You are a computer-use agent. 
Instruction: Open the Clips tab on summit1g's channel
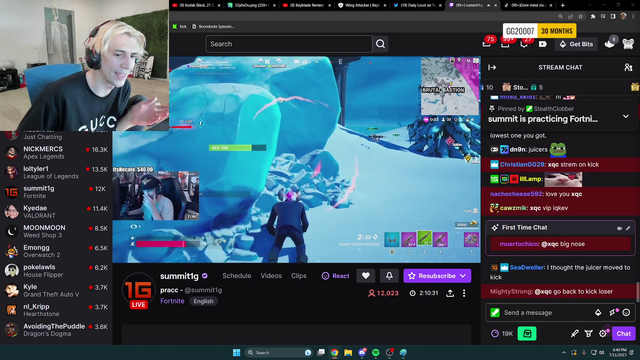(299, 276)
